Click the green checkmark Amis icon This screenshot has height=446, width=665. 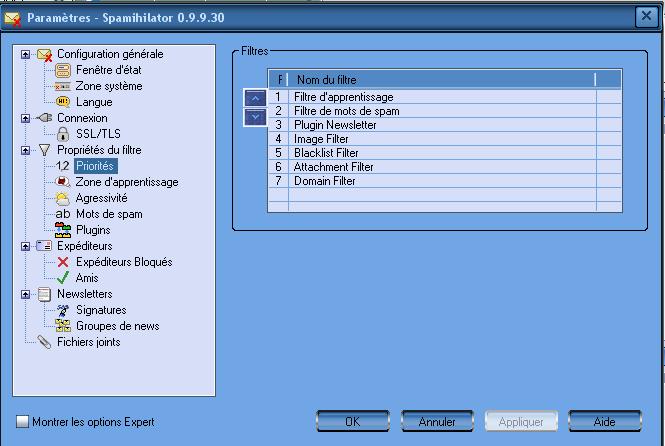[63, 278]
